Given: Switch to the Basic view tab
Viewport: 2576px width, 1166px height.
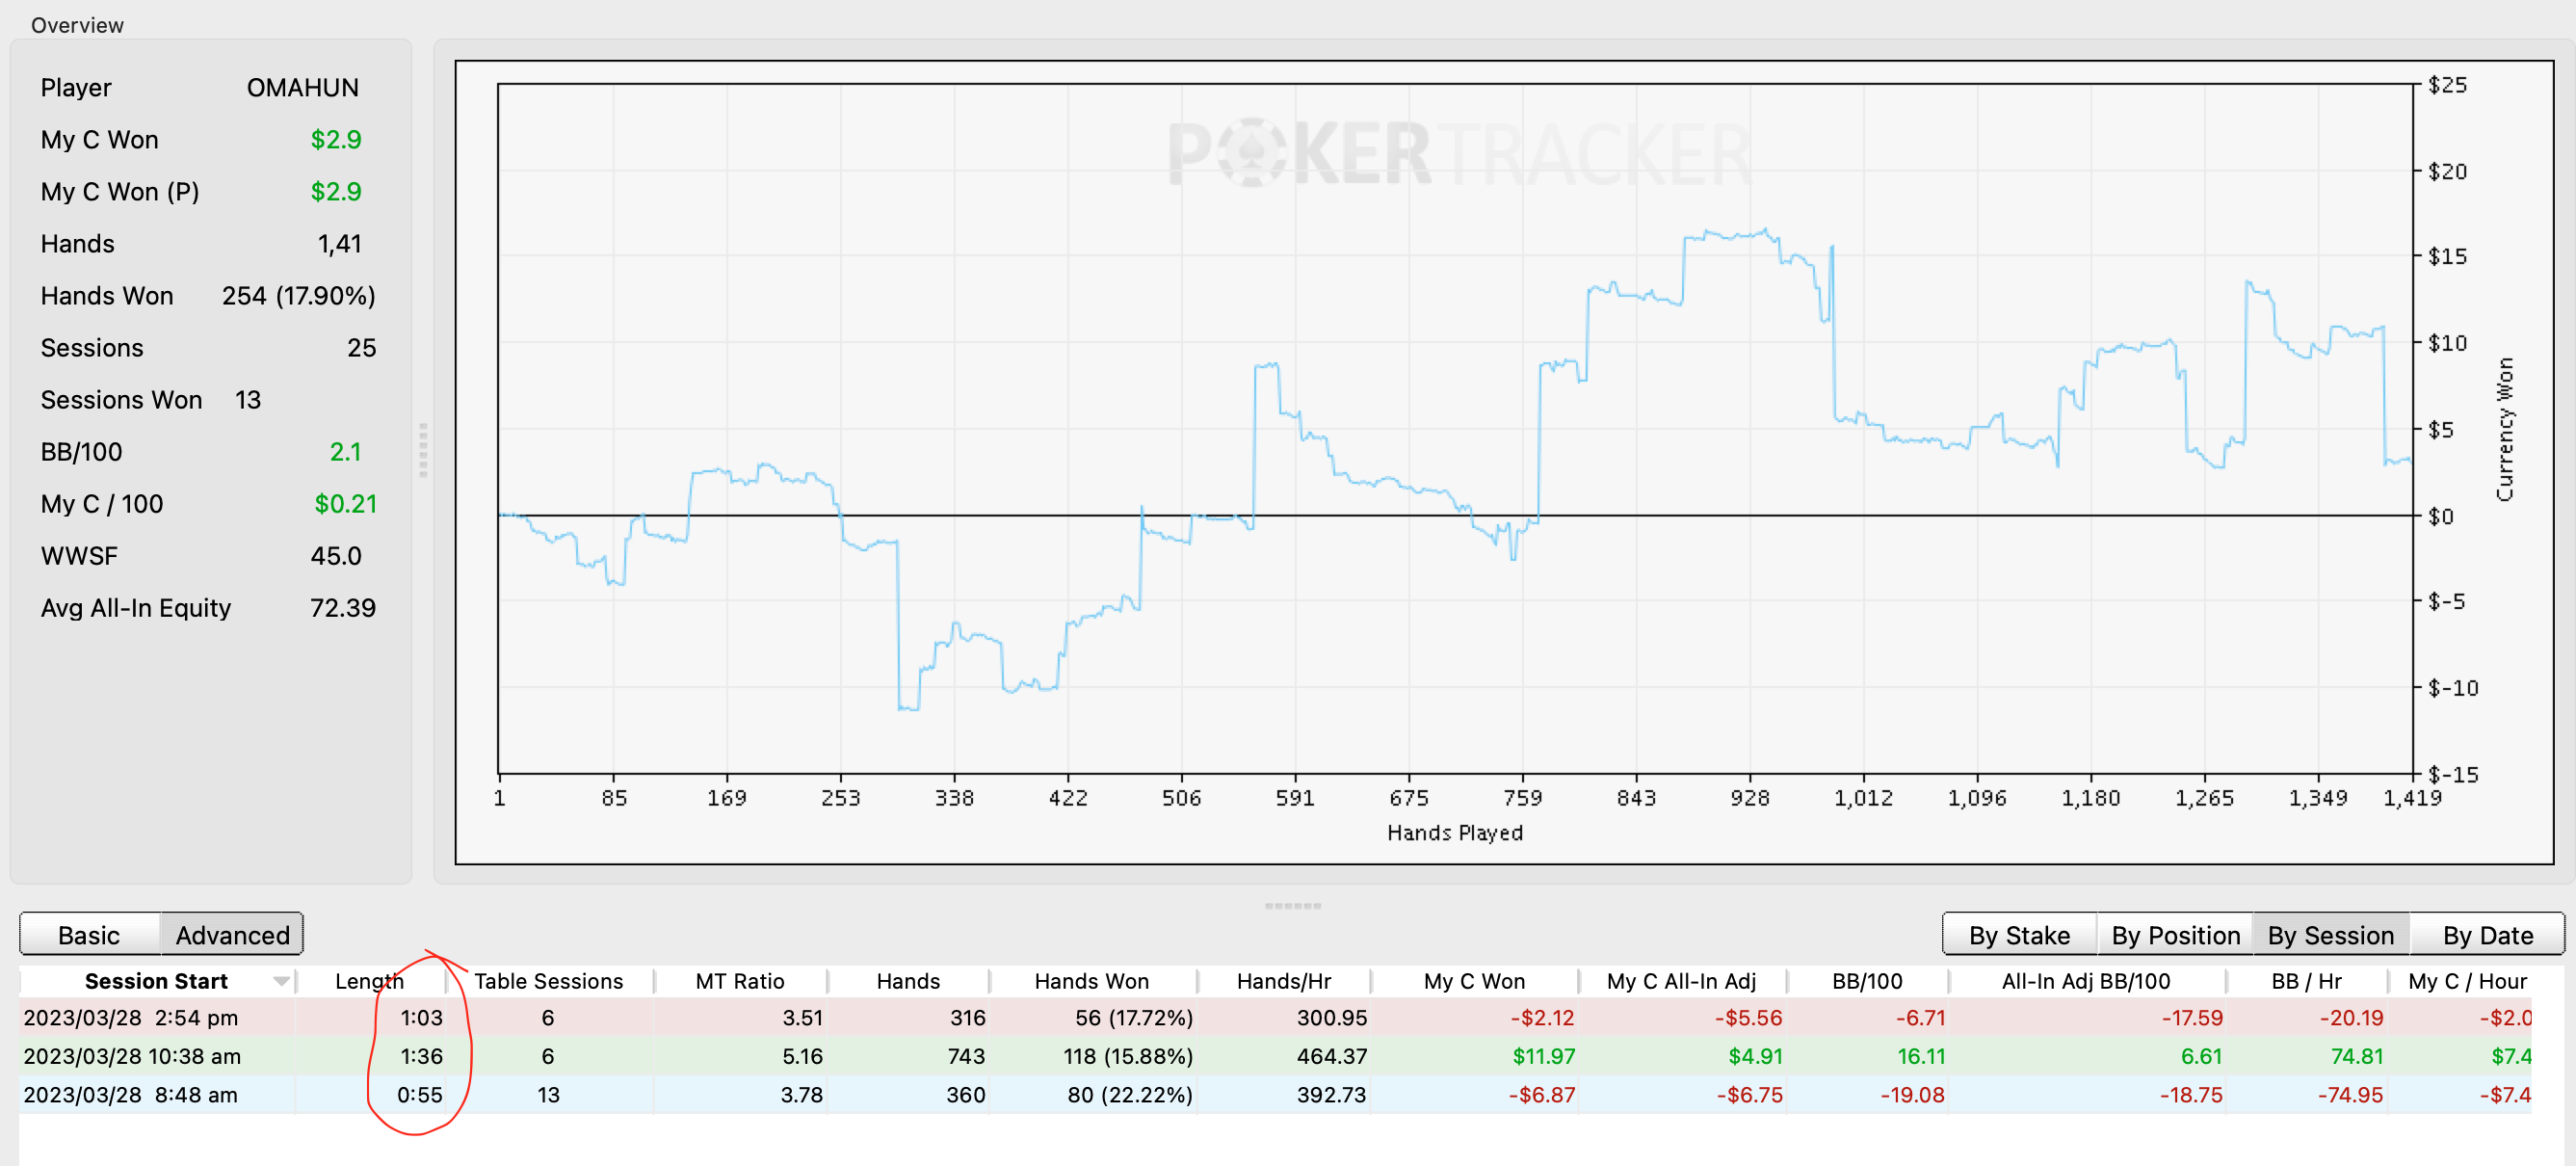Looking at the screenshot, I should click(89, 934).
